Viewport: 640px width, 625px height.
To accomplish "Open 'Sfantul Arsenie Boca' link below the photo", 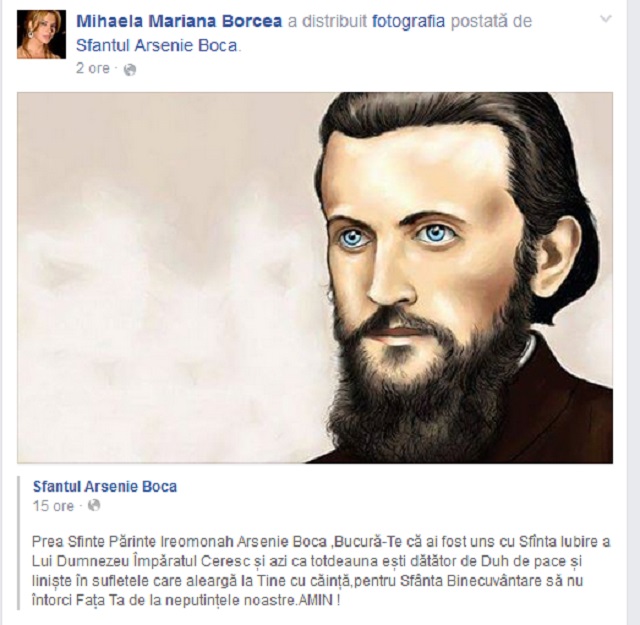I will [x=105, y=487].
